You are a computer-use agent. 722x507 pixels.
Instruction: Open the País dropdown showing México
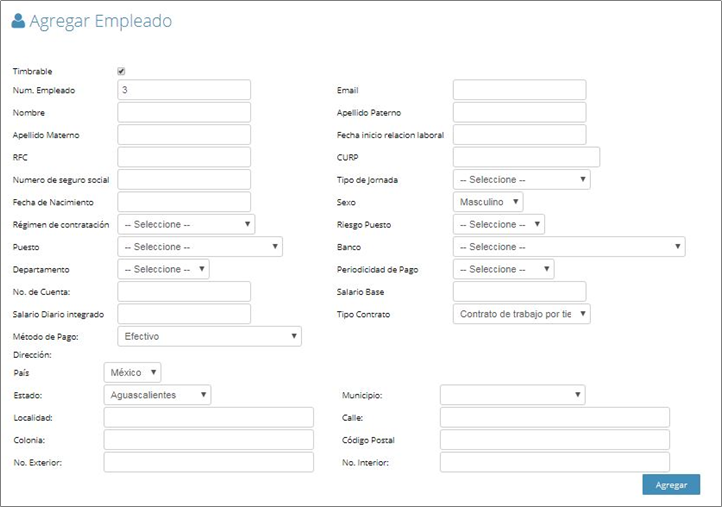coord(132,373)
